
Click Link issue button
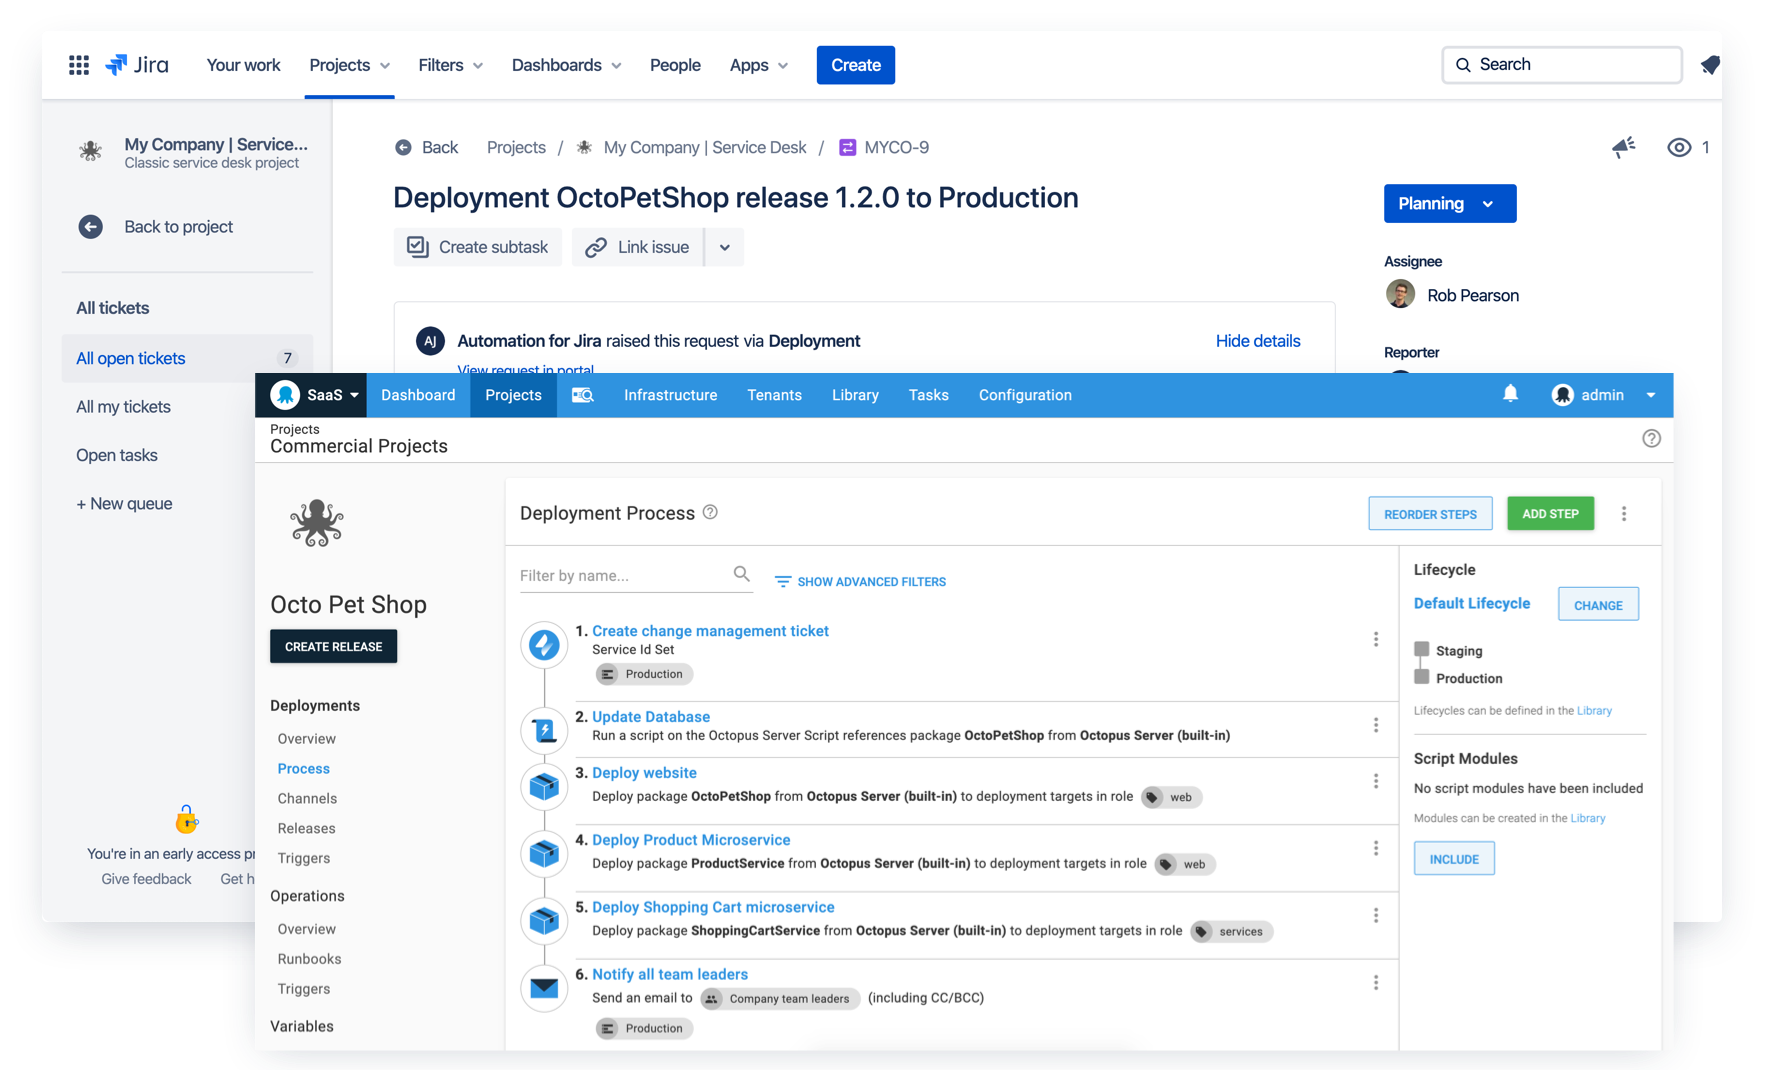[x=638, y=247]
